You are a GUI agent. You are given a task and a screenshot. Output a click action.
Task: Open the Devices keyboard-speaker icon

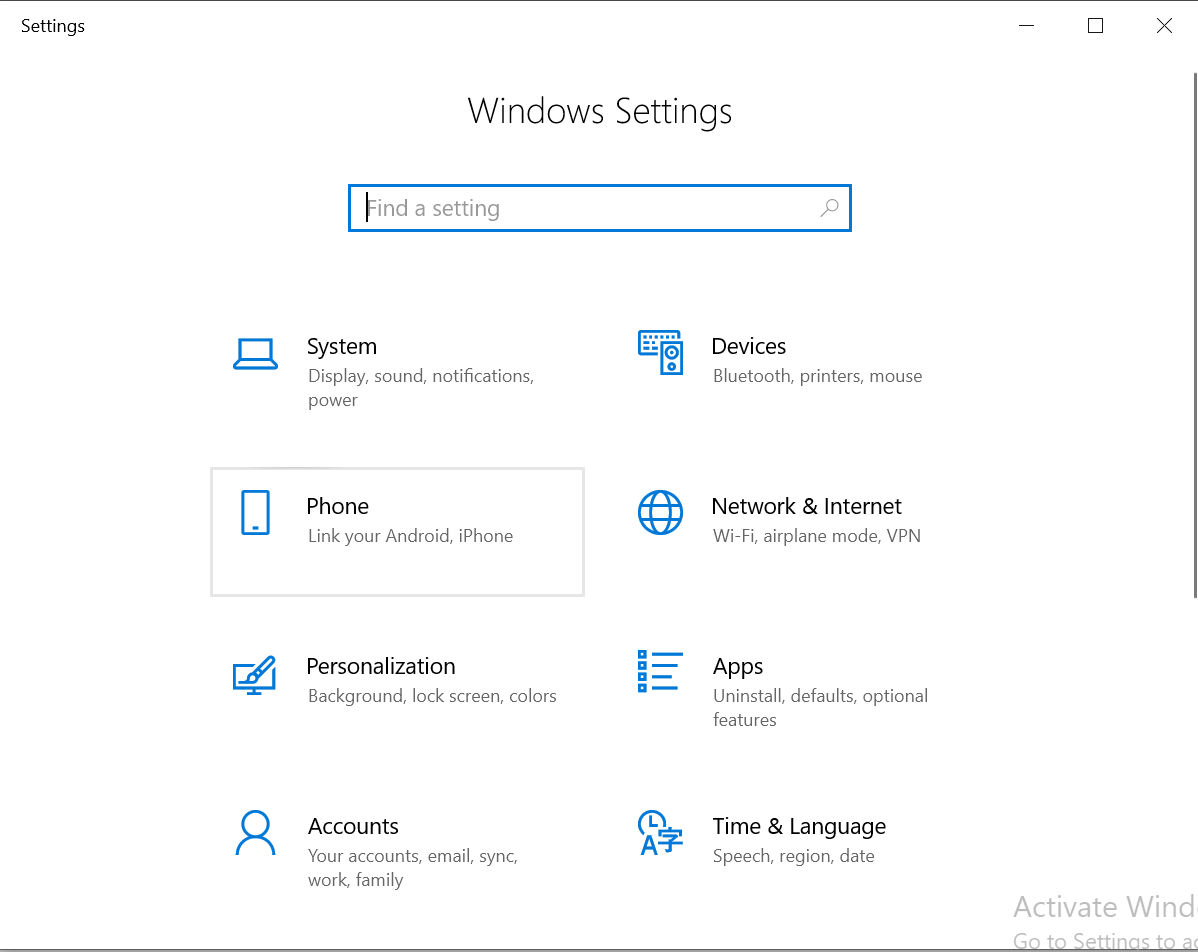(x=660, y=352)
